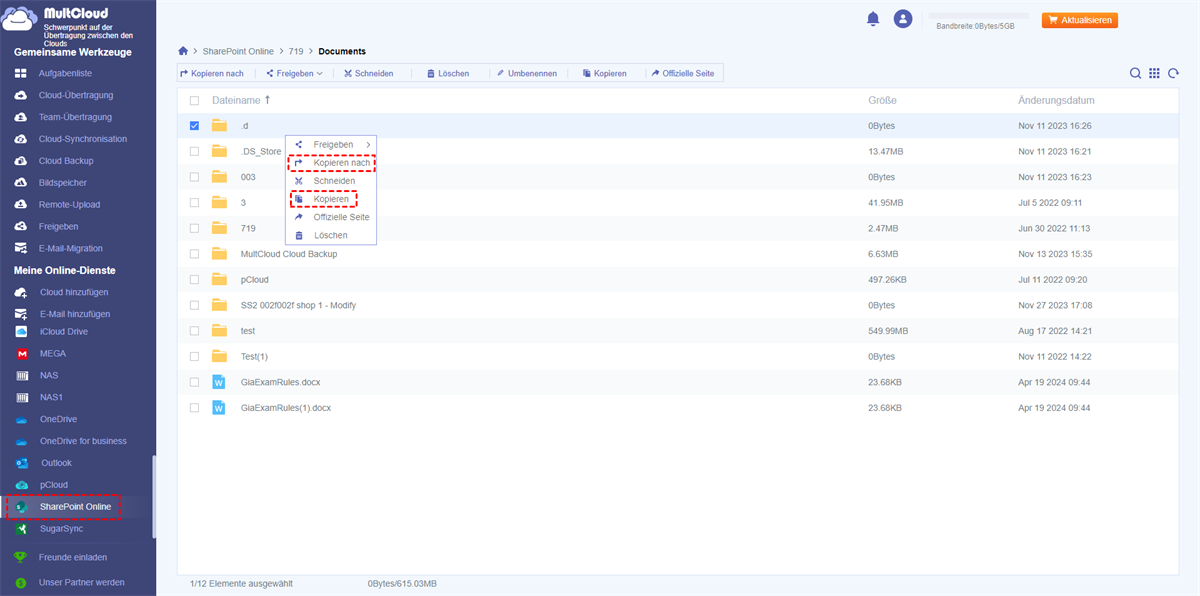Click the toolbar Kopieren button
The height and width of the screenshot is (596, 1200).
605,73
